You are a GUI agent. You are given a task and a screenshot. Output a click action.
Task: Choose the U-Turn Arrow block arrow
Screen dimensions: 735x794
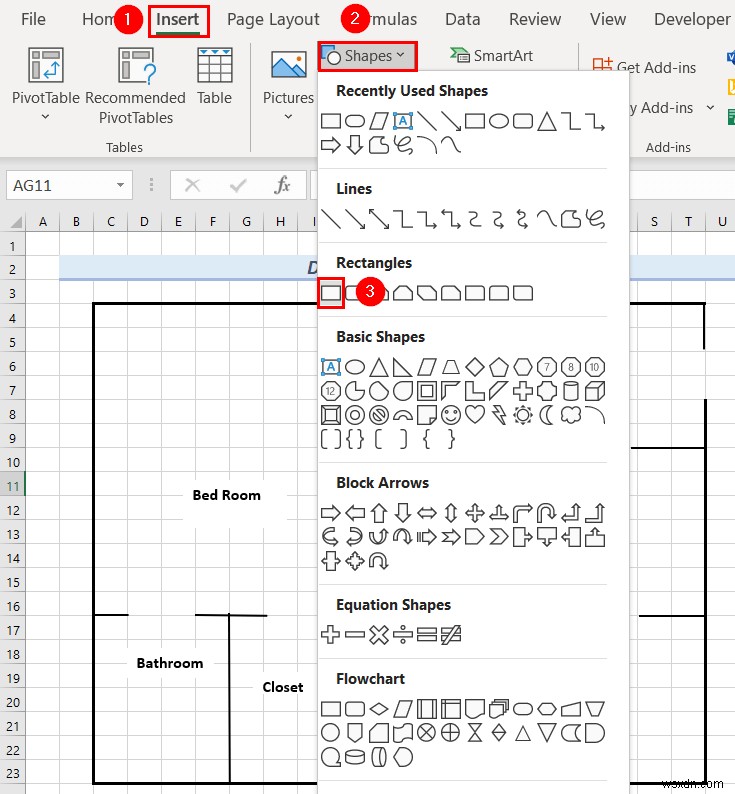[x=547, y=513]
